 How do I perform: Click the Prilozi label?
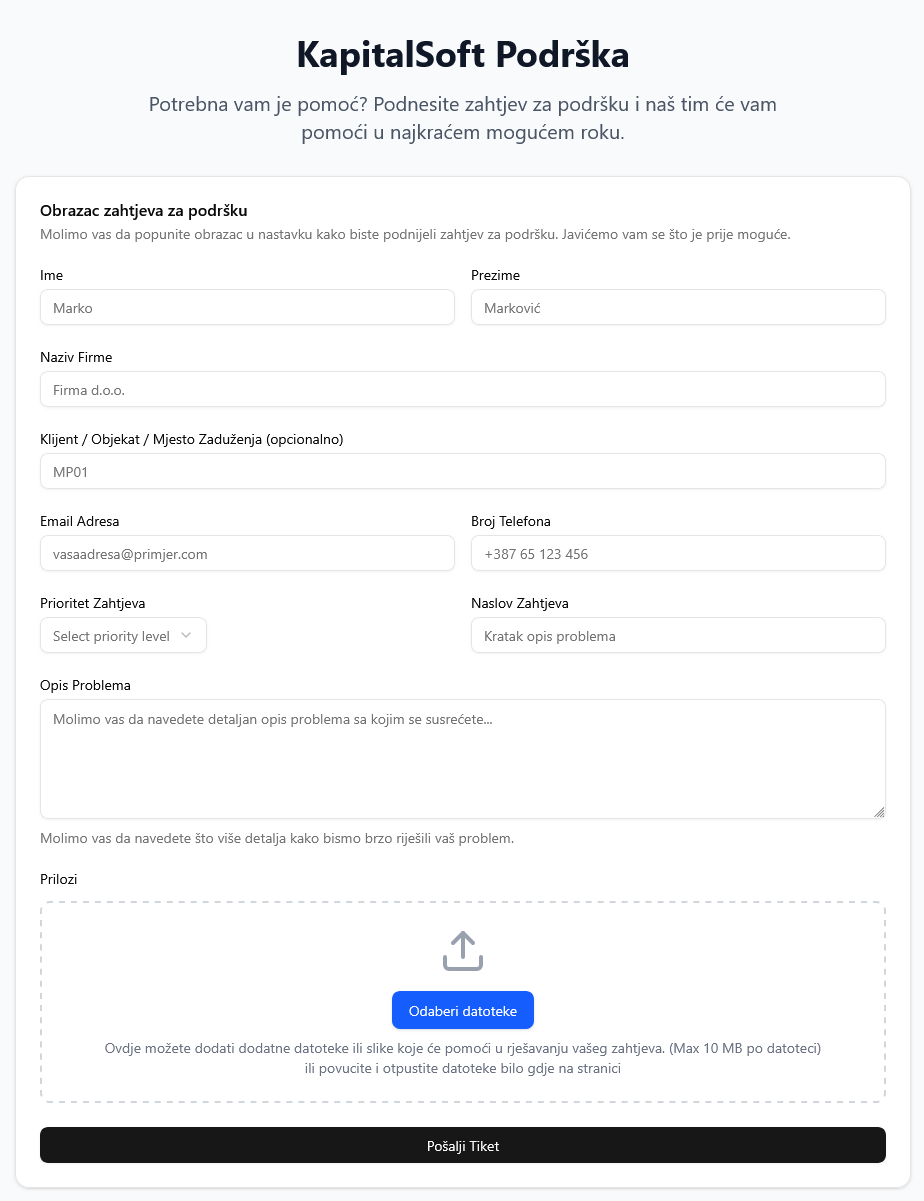(59, 880)
